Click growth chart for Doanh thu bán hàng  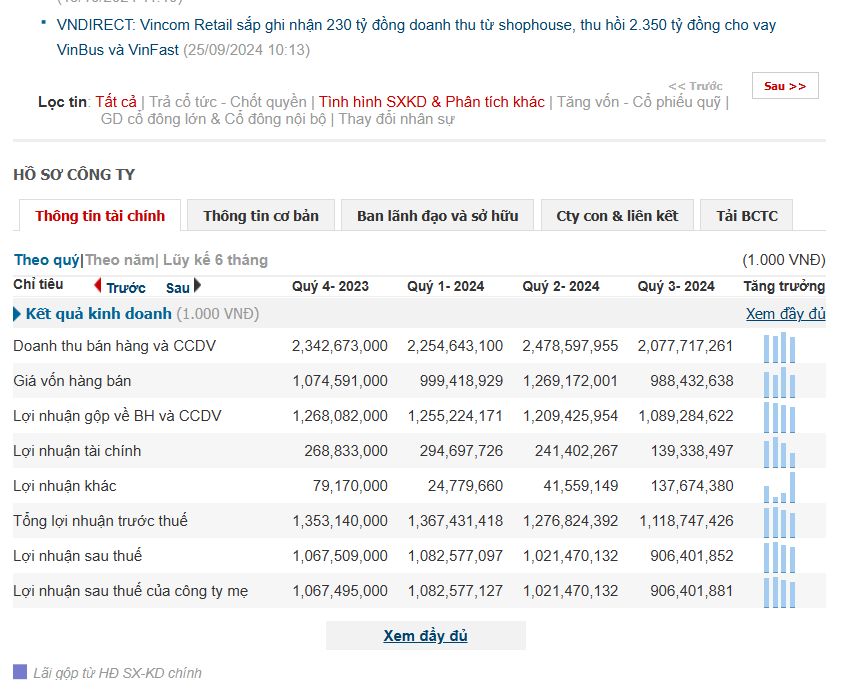pyautogui.click(x=780, y=347)
